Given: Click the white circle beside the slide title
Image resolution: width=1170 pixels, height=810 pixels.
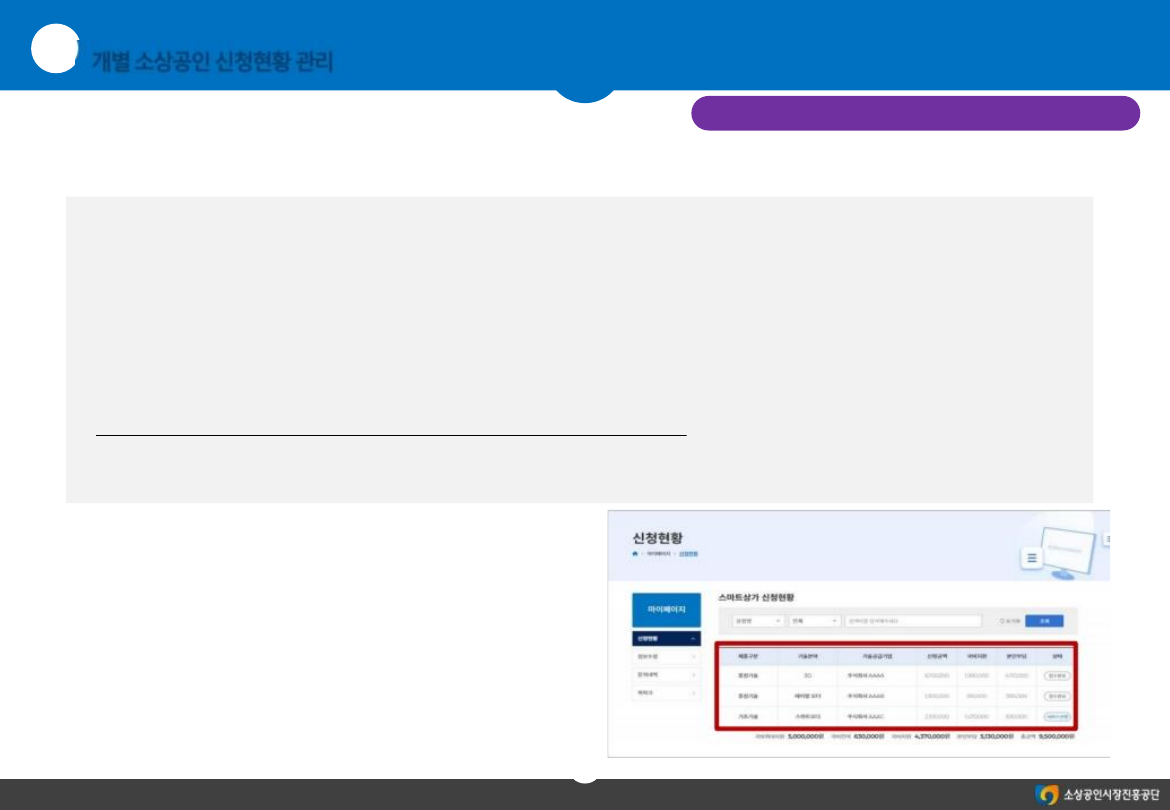Looking at the screenshot, I should pos(54,50).
